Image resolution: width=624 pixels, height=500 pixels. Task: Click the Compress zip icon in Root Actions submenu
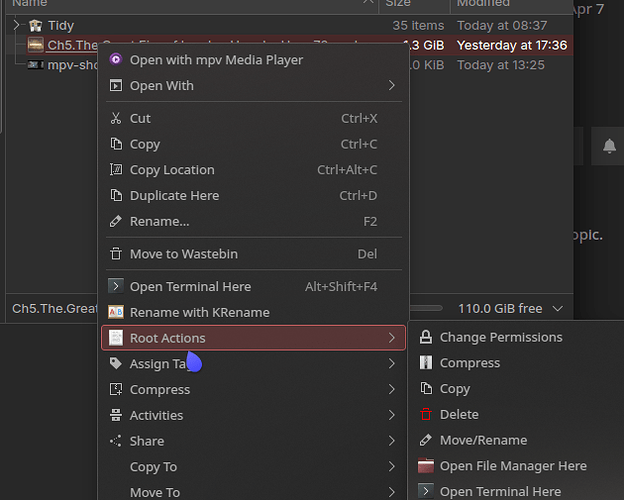point(426,363)
